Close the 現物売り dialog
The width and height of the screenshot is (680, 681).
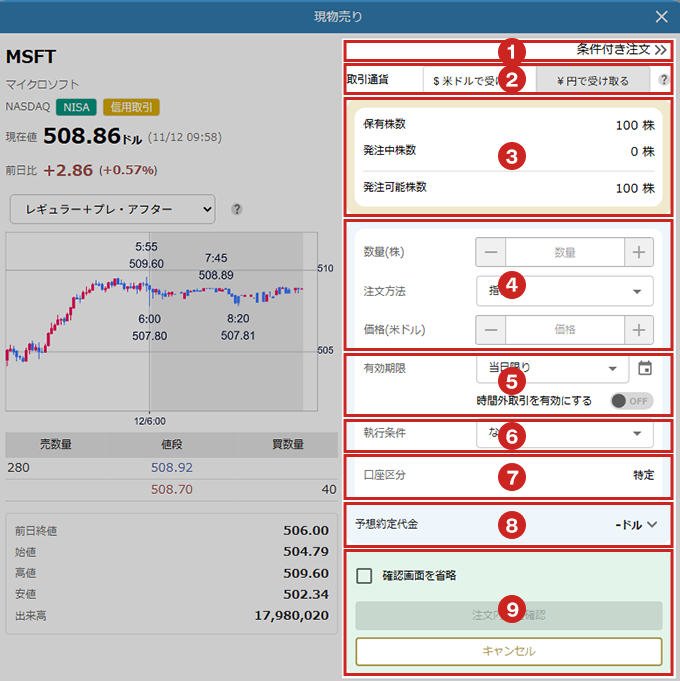tap(661, 16)
